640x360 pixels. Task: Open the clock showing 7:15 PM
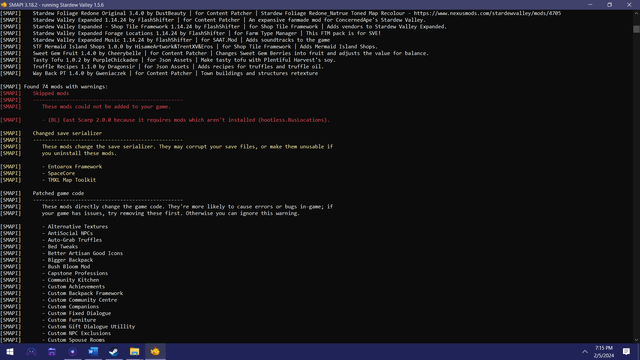pos(604,351)
